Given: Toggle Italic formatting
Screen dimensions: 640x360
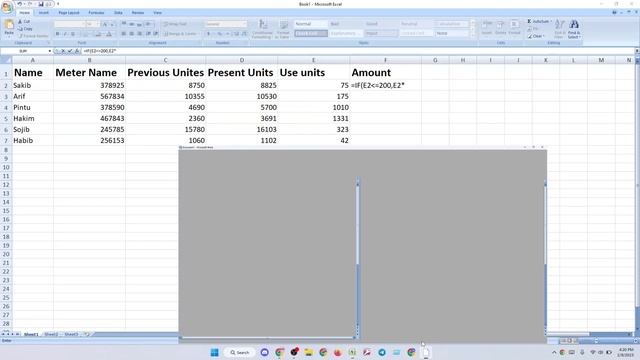Looking at the screenshot, I should pos(65,34).
